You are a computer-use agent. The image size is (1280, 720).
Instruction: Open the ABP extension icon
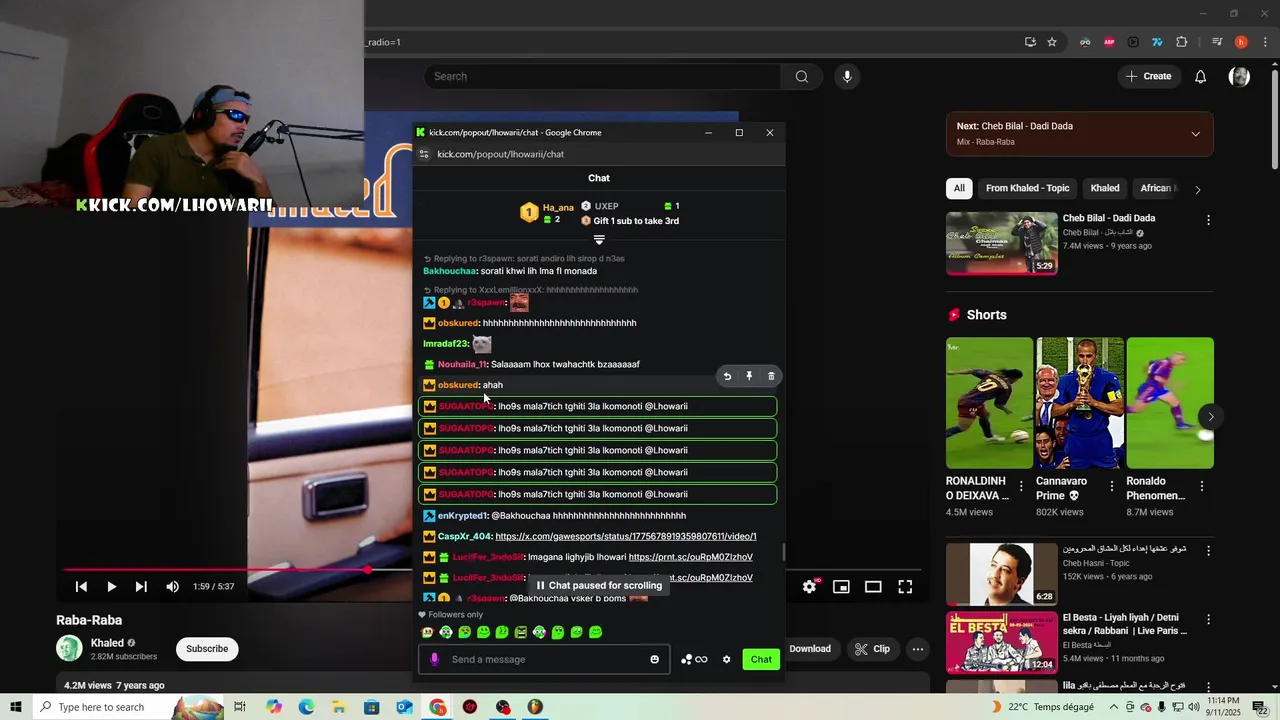coord(1109,42)
